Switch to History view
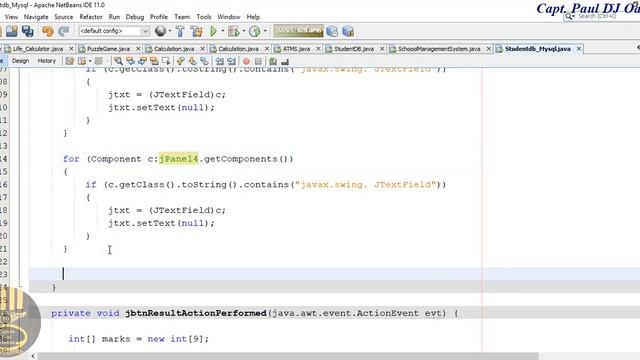The image size is (640, 360). (x=47, y=61)
